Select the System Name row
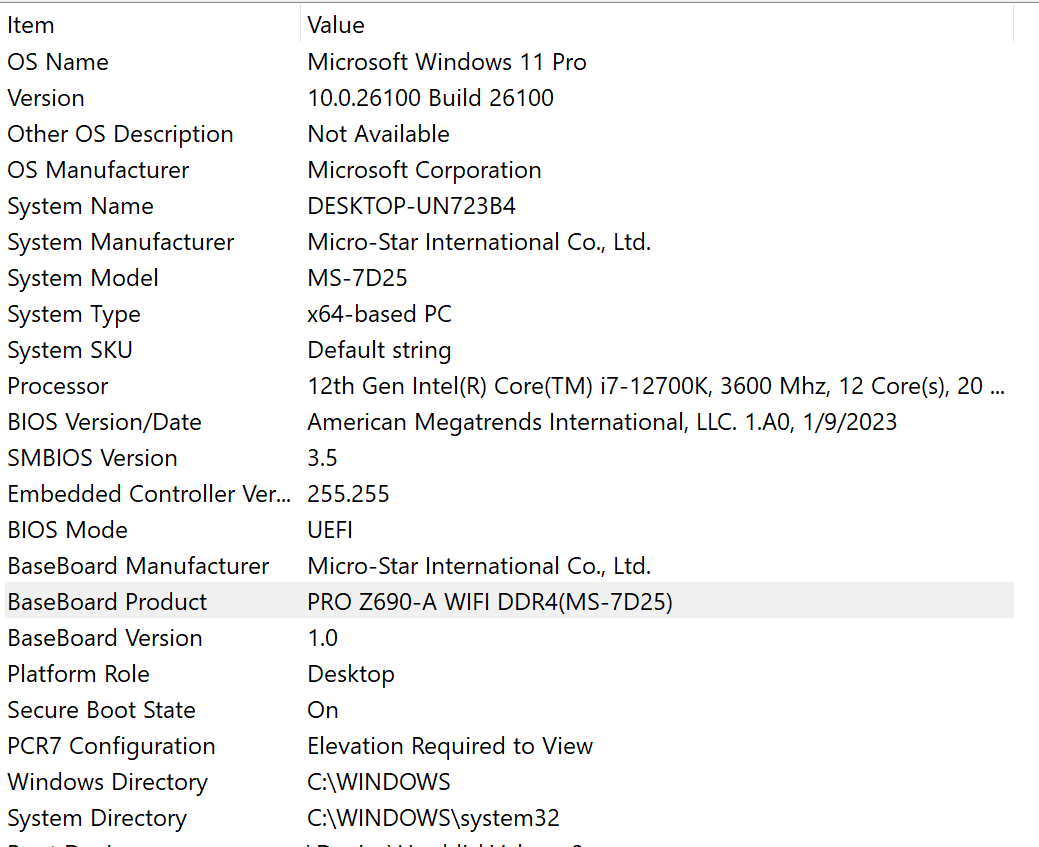Screen dimensions: 1039x847 coord(80,206)
